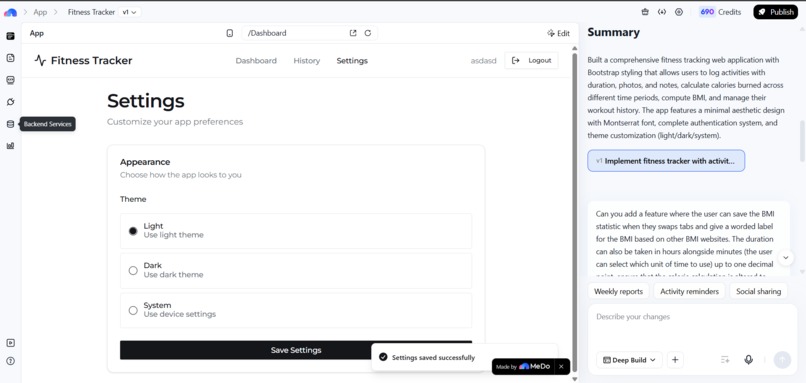Click the plus attachment button in chat
The image size is (806, 383).
coord(675,360)
